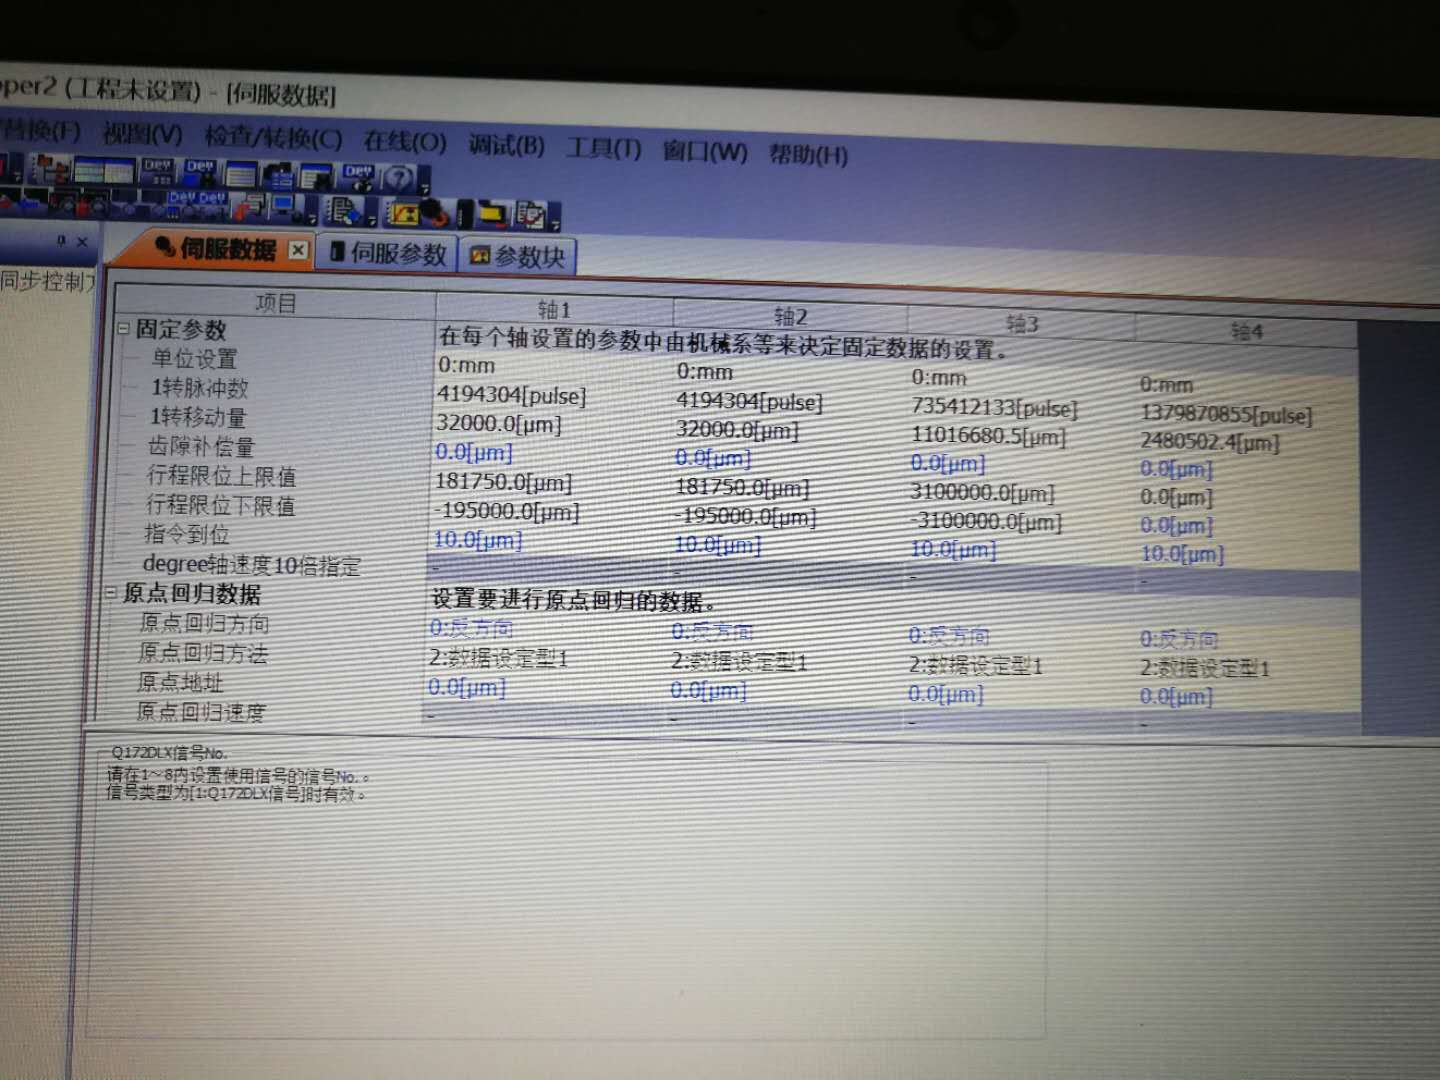
Task: Open the 调试(B) menu
Action: point(506,146)
